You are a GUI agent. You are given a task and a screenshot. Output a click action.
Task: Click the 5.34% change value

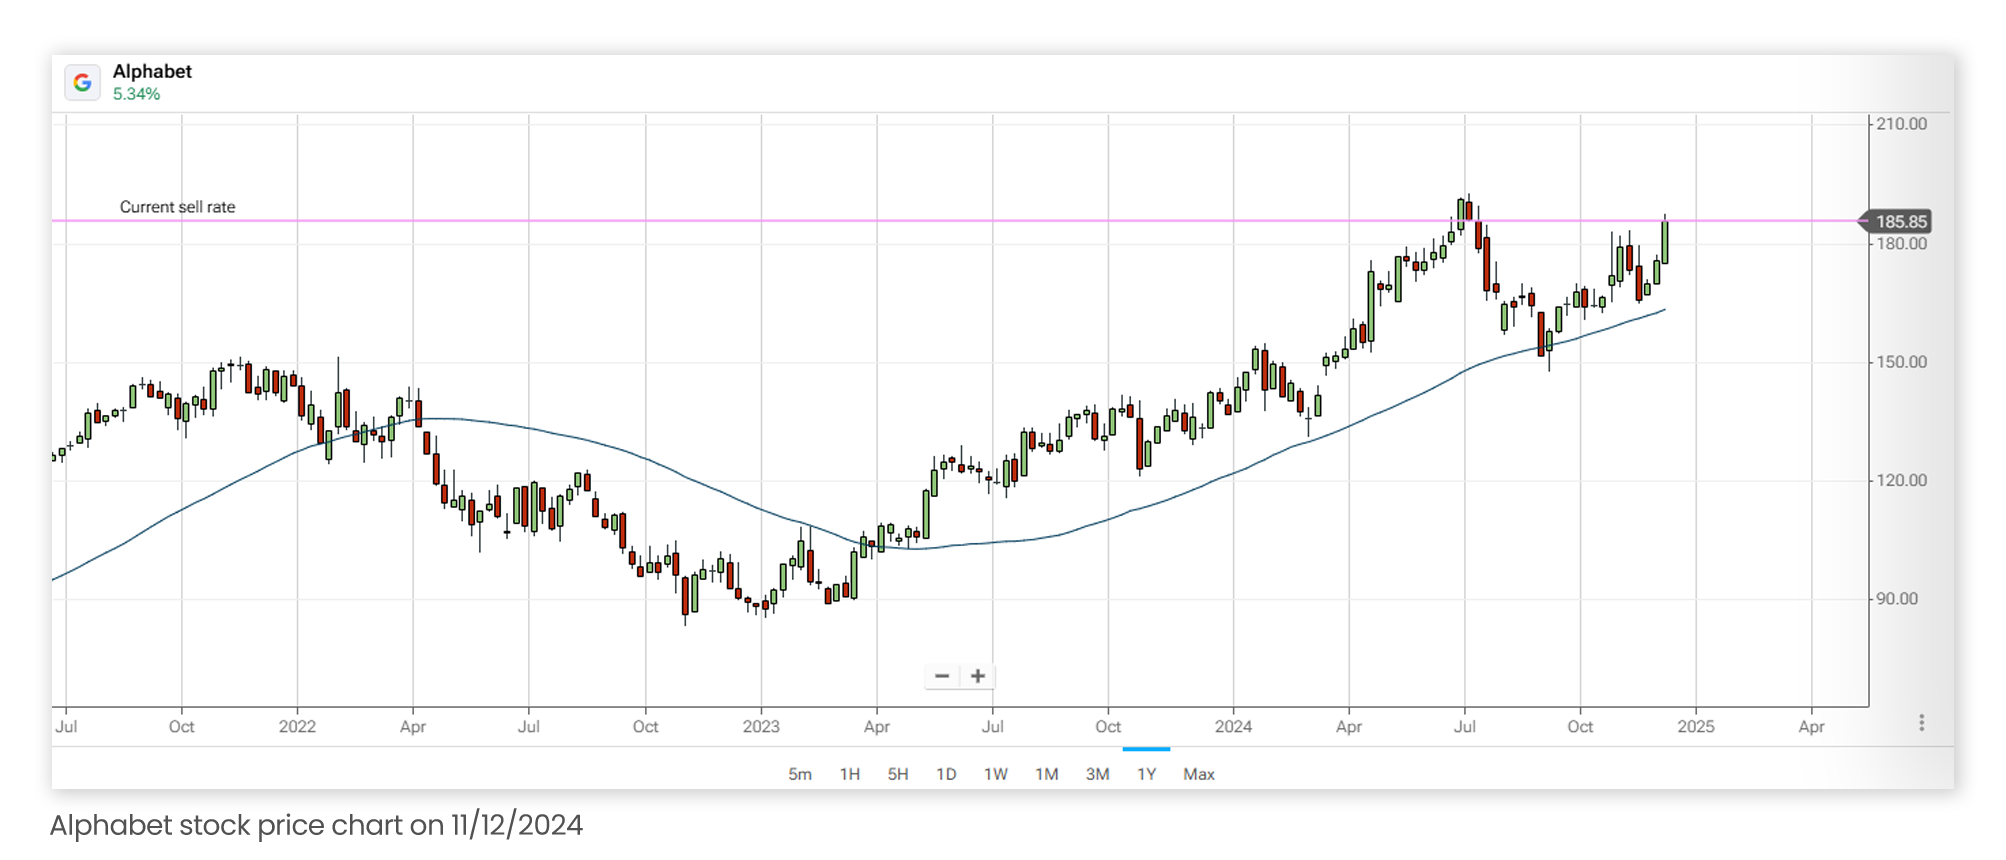pos(136,94)
